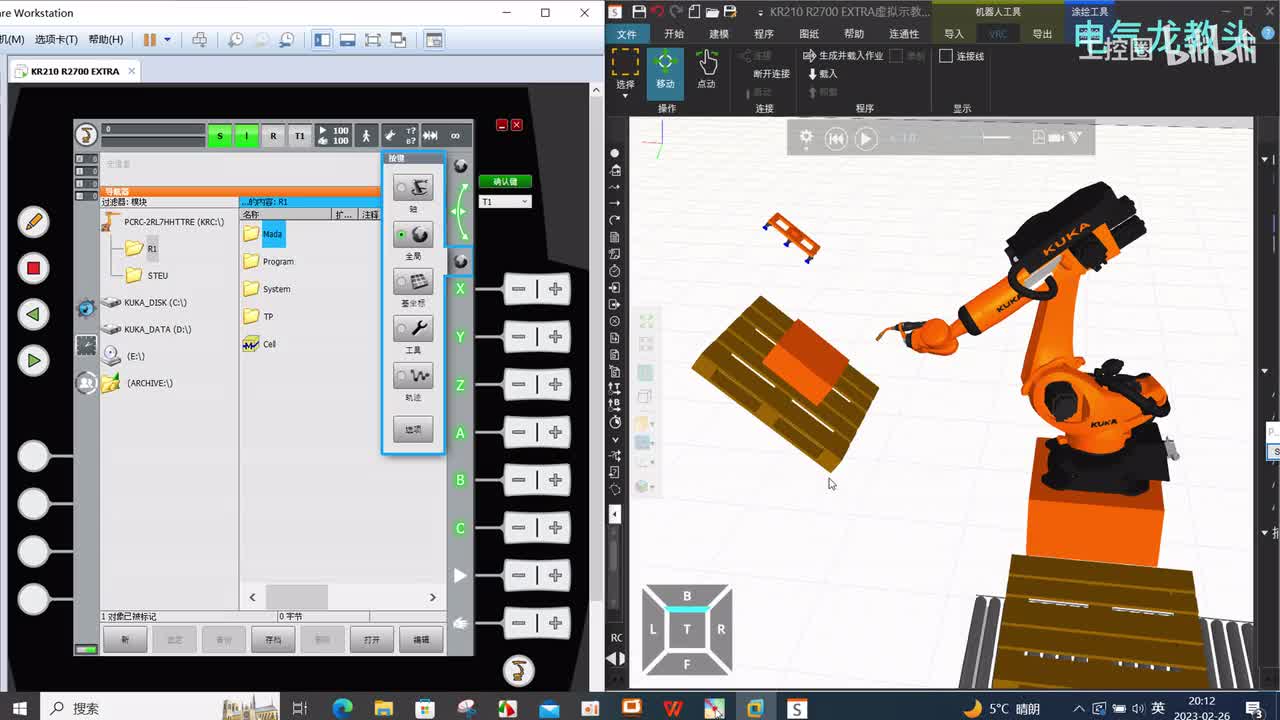Screen dimensions: 1280x720
Task: Click the plus jog key for Z
Action: click(x=555, y=385)
